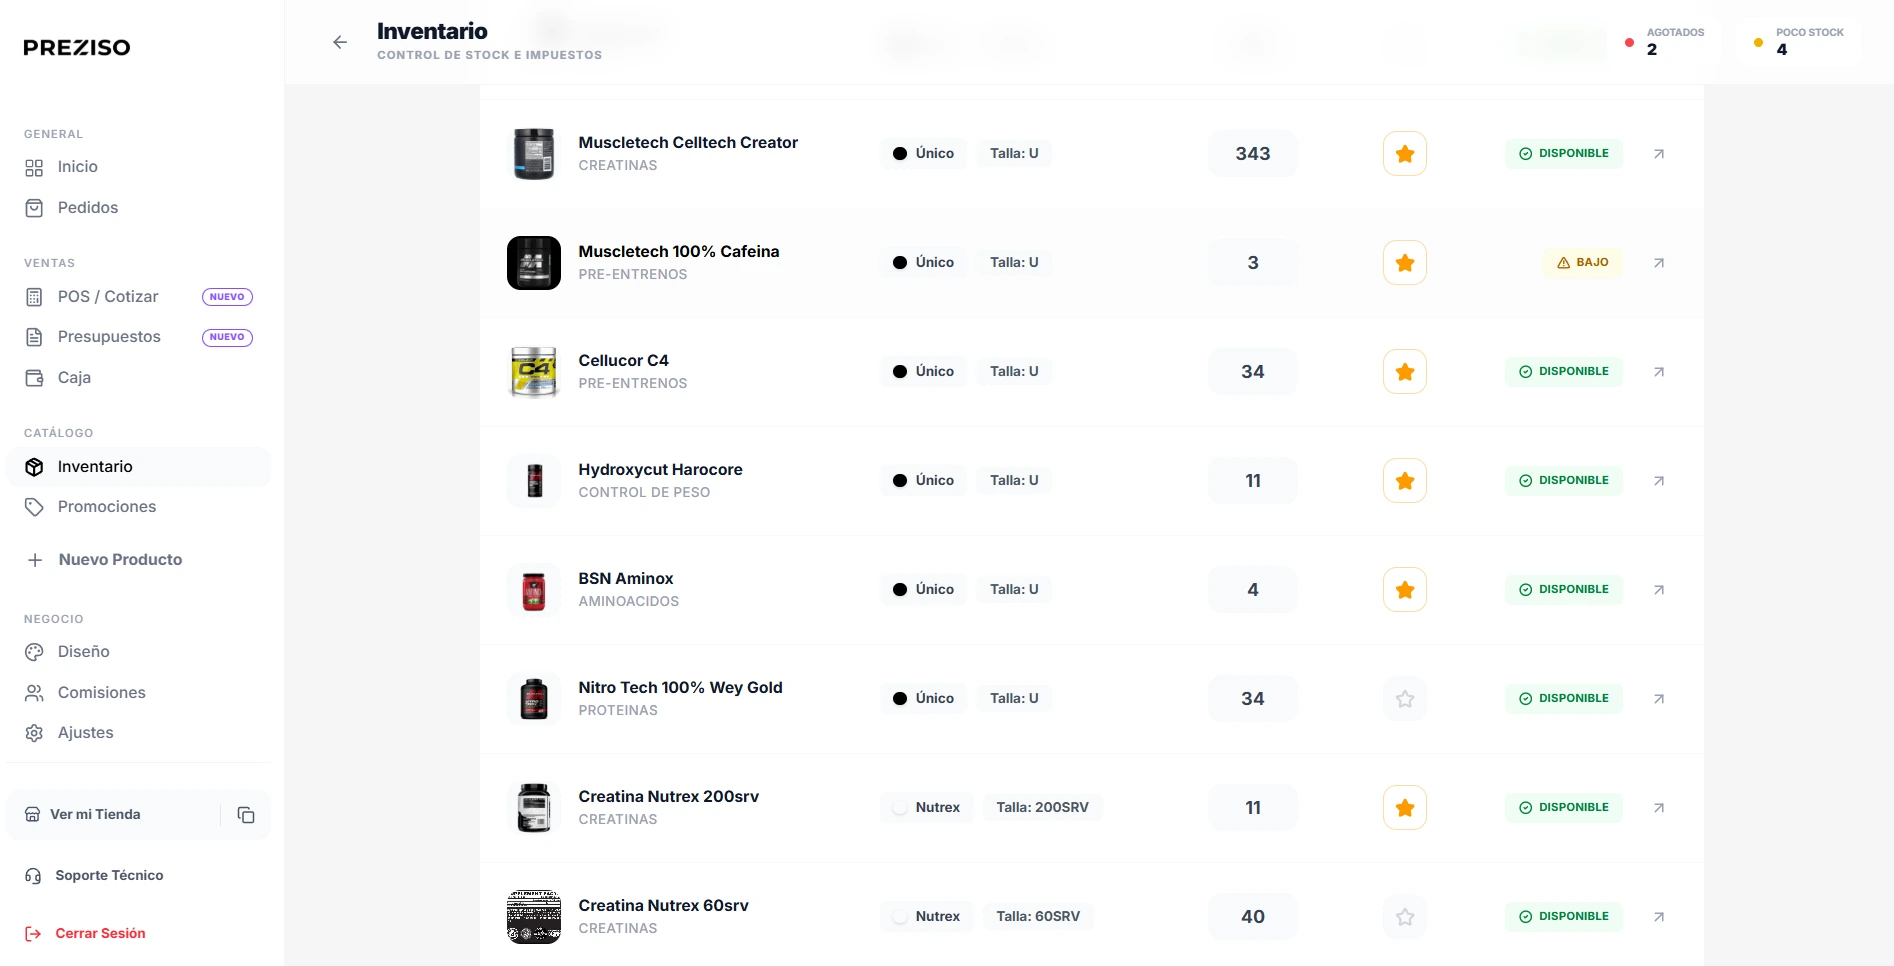Toggle favorite star for Creatina Nutrex 60srv
1894x966 pixels.
(x=1405, y=917)
